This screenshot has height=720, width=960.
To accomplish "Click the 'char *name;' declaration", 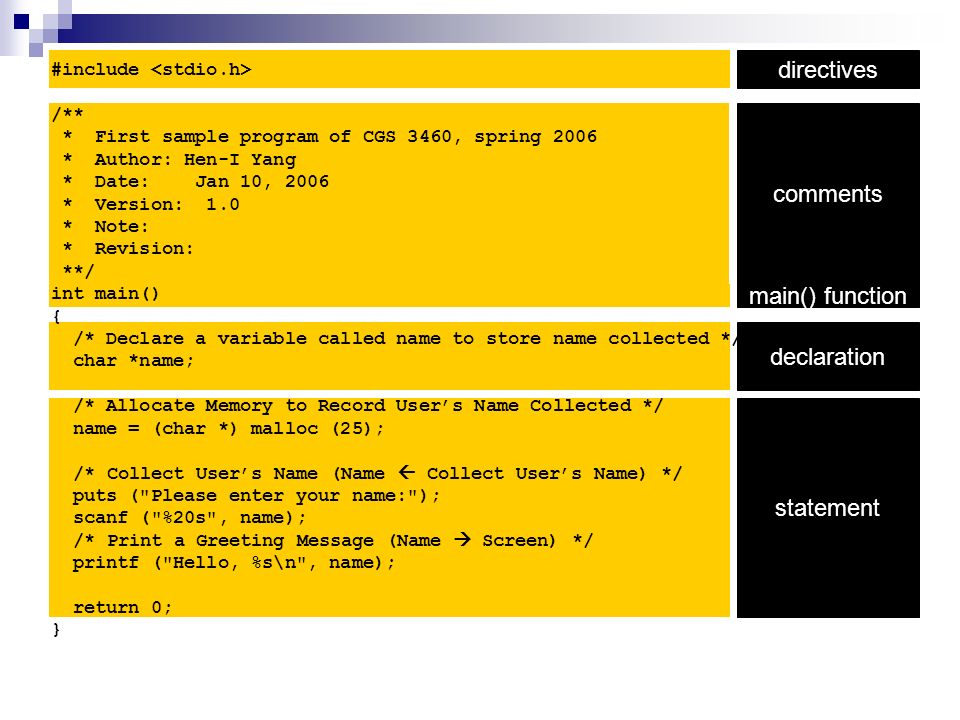I will pyautogui.click(x=133, y=361).
